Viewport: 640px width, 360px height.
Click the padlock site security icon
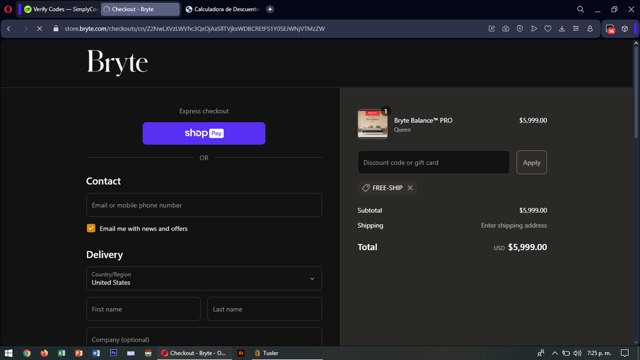tap(56, 29)
